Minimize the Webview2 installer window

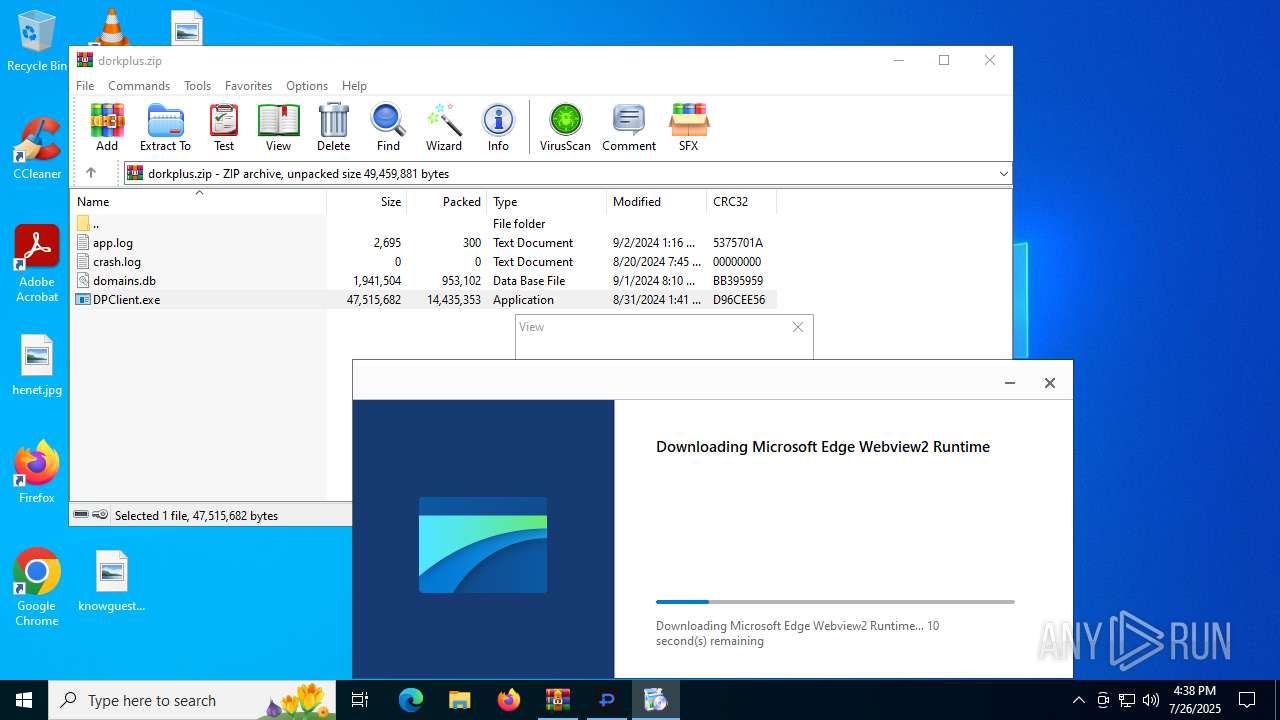(1010, 383)
